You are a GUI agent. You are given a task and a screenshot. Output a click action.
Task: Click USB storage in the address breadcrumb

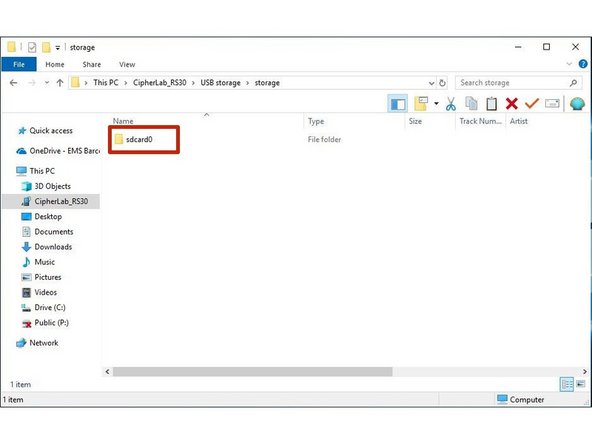(x=220, y=83)
